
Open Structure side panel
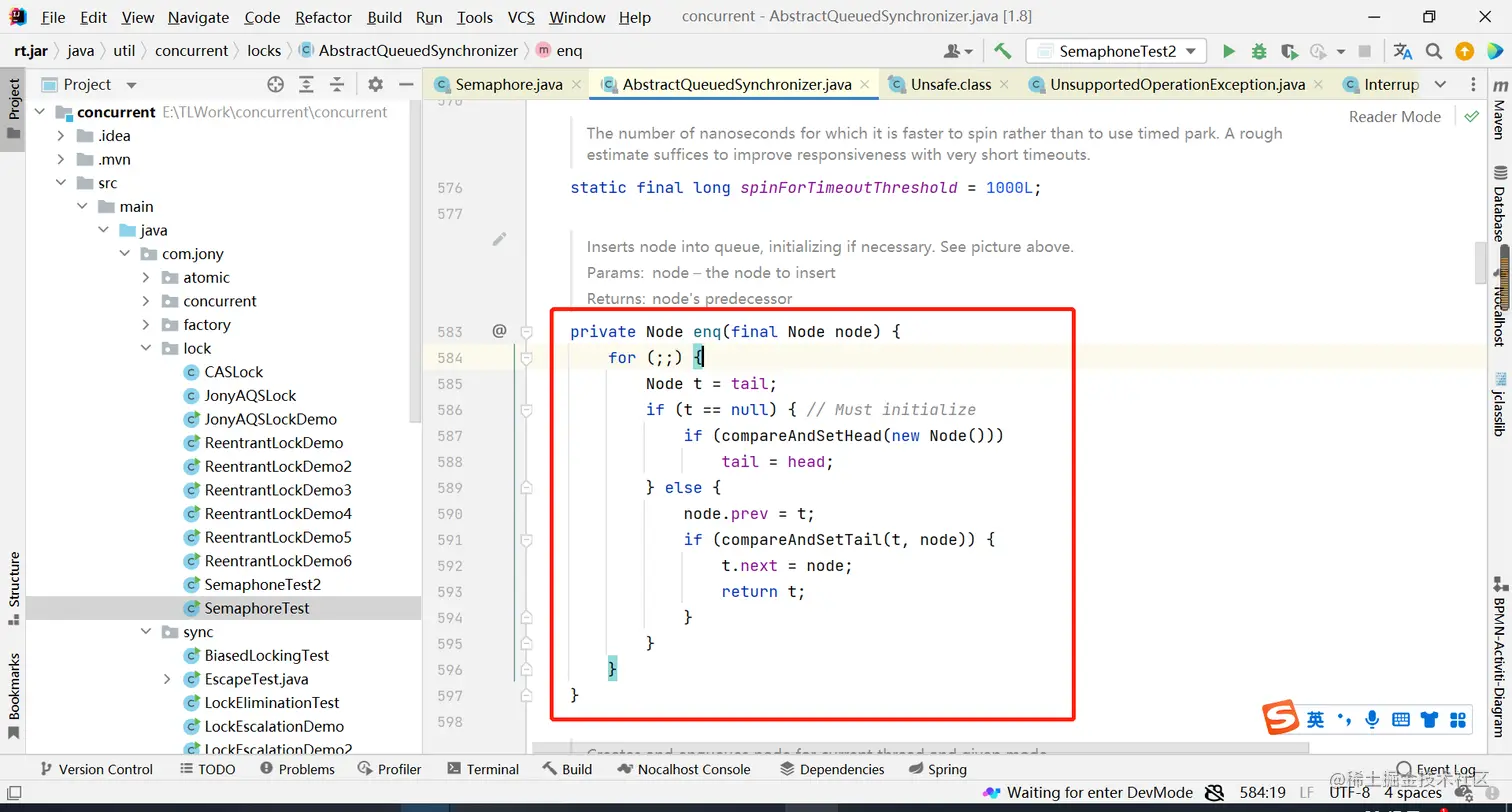pos(14,588)
